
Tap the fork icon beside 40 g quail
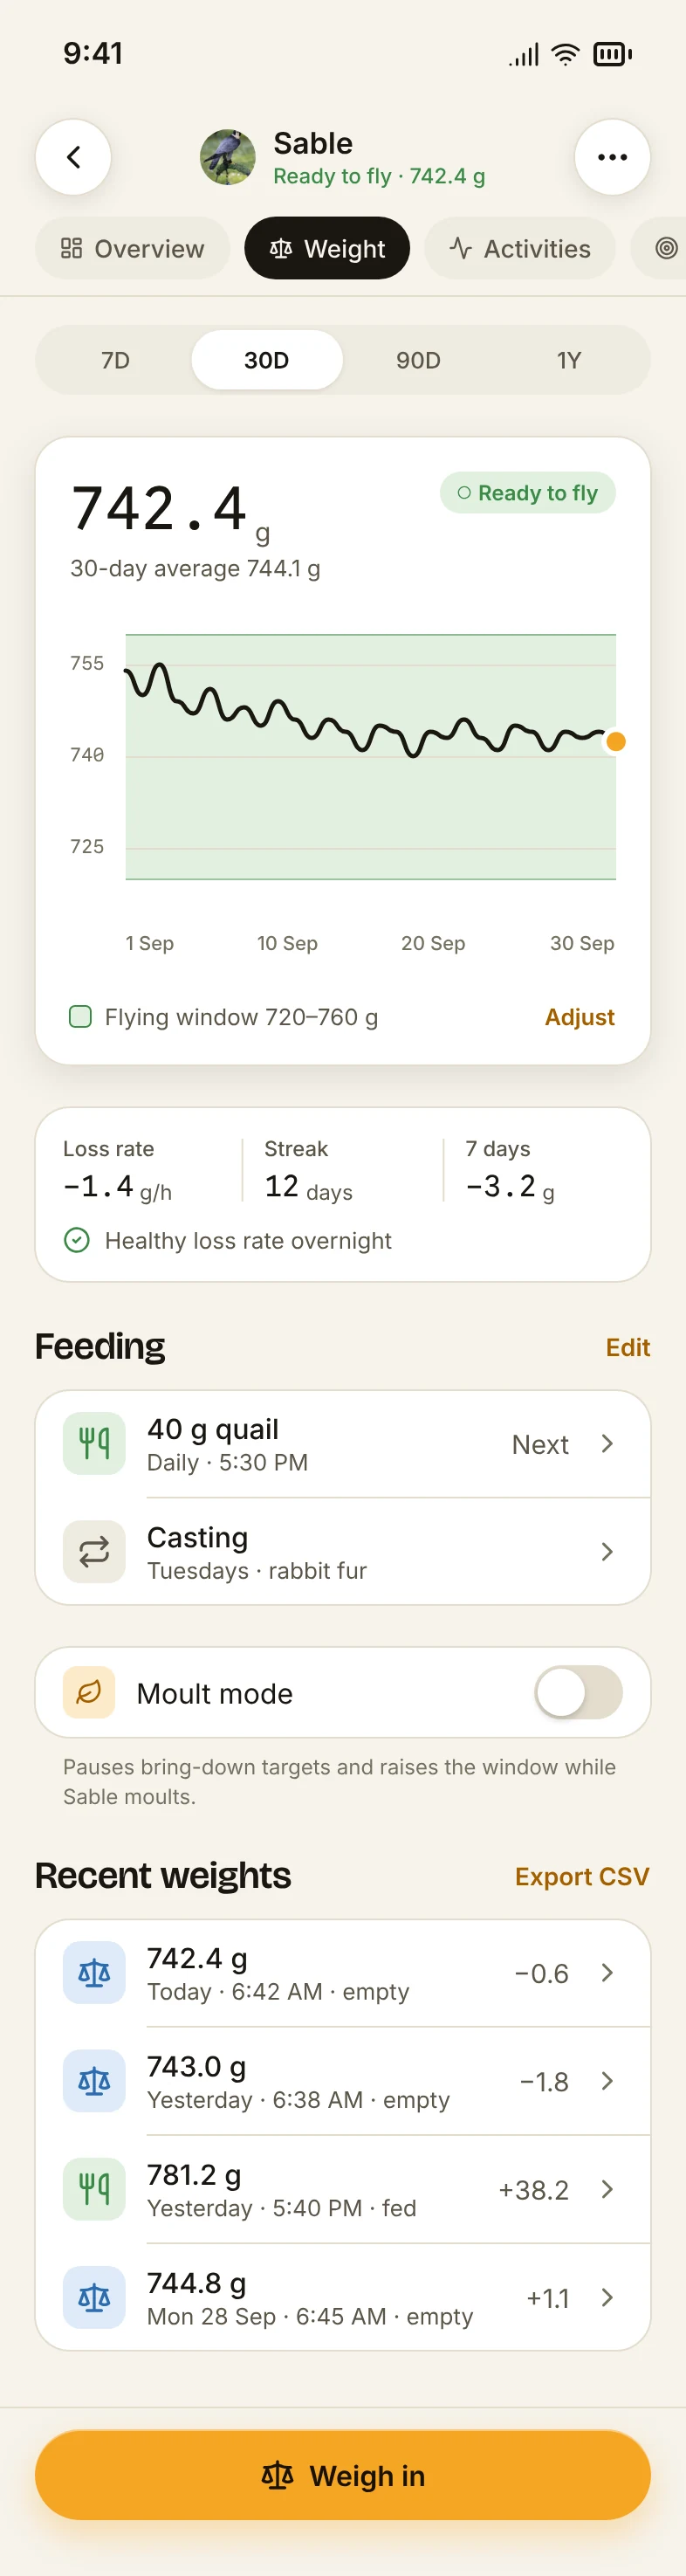94,1443
